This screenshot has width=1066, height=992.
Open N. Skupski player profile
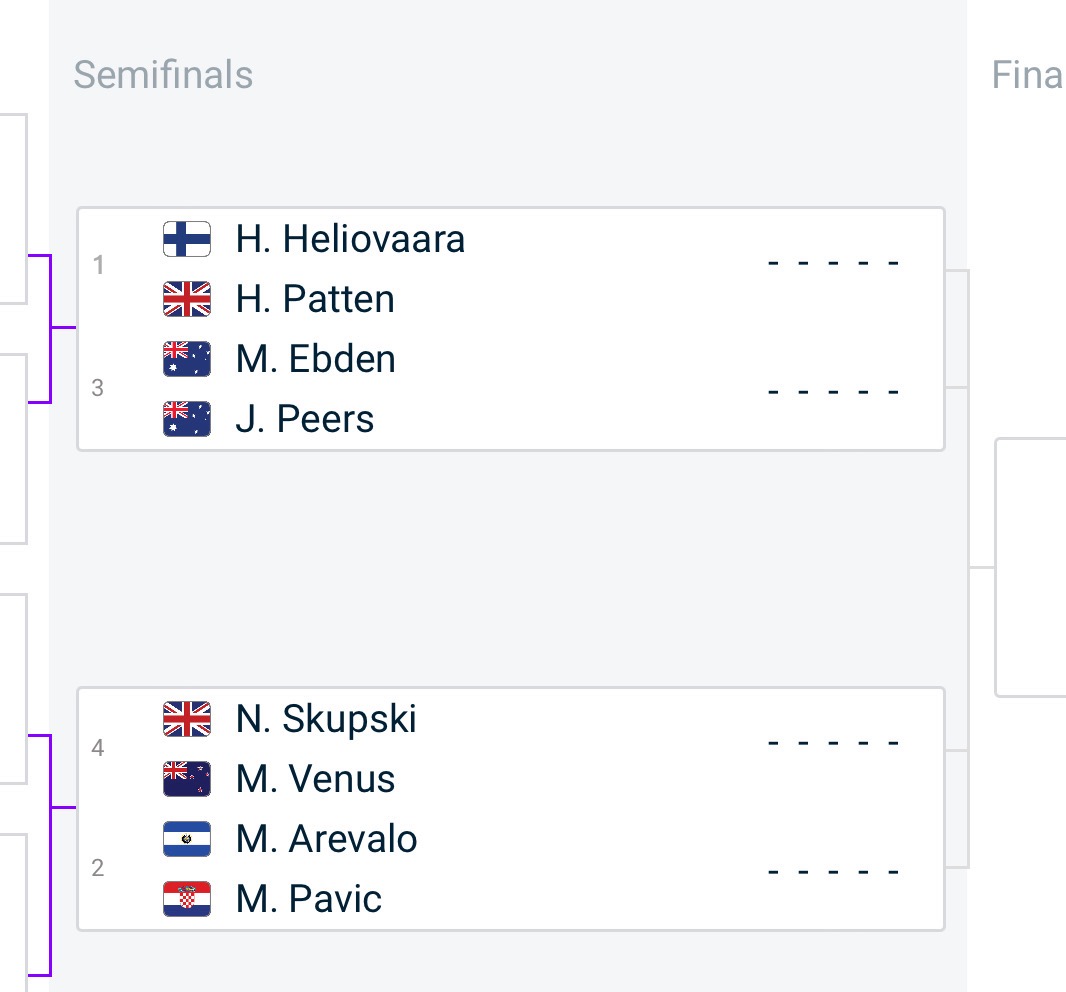[x=326, y=719]
